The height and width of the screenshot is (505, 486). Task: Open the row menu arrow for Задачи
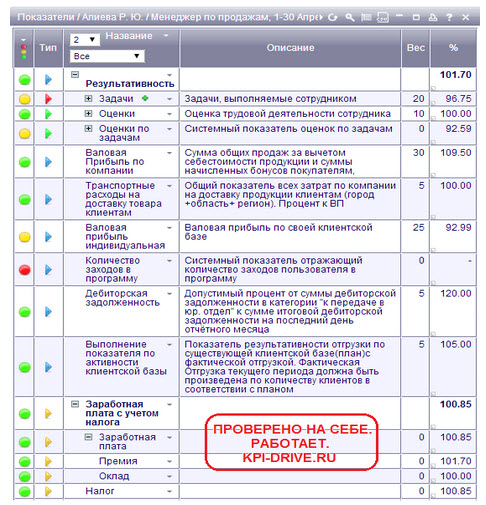[x=169, y=99]
